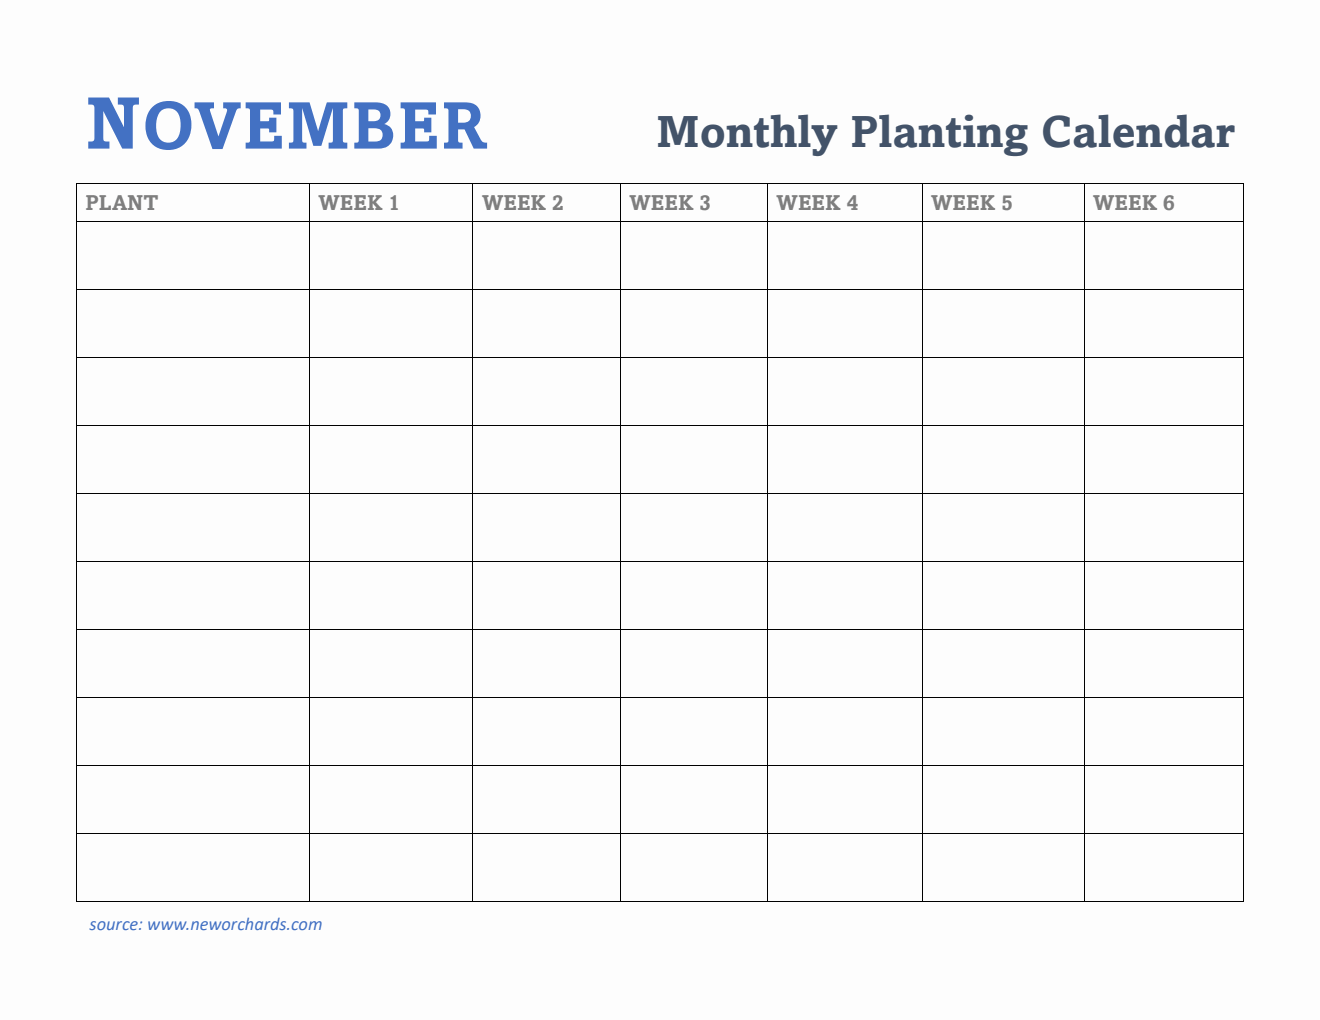Select the Monthly Planting Calendar heading

945,132
